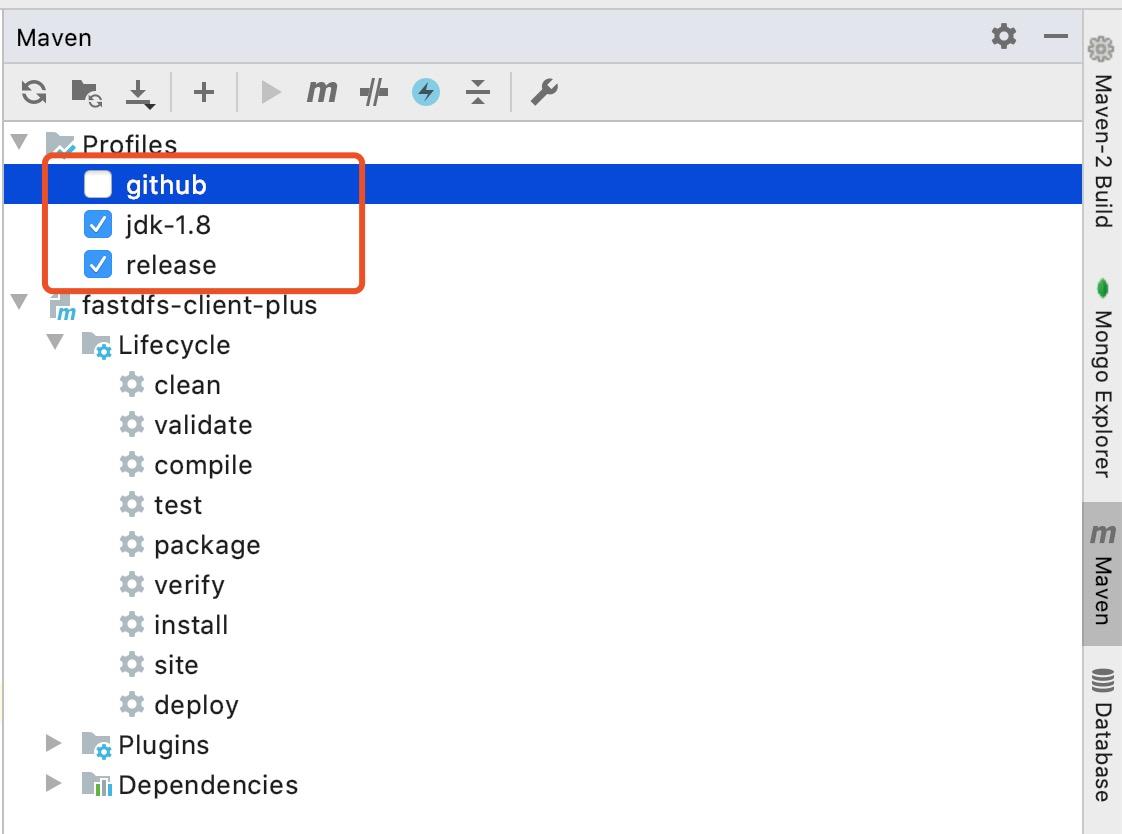Viewport: 1122px width, 834px height.
Task: Select the install lifecycle goal
Action: (x=190, y=625)
